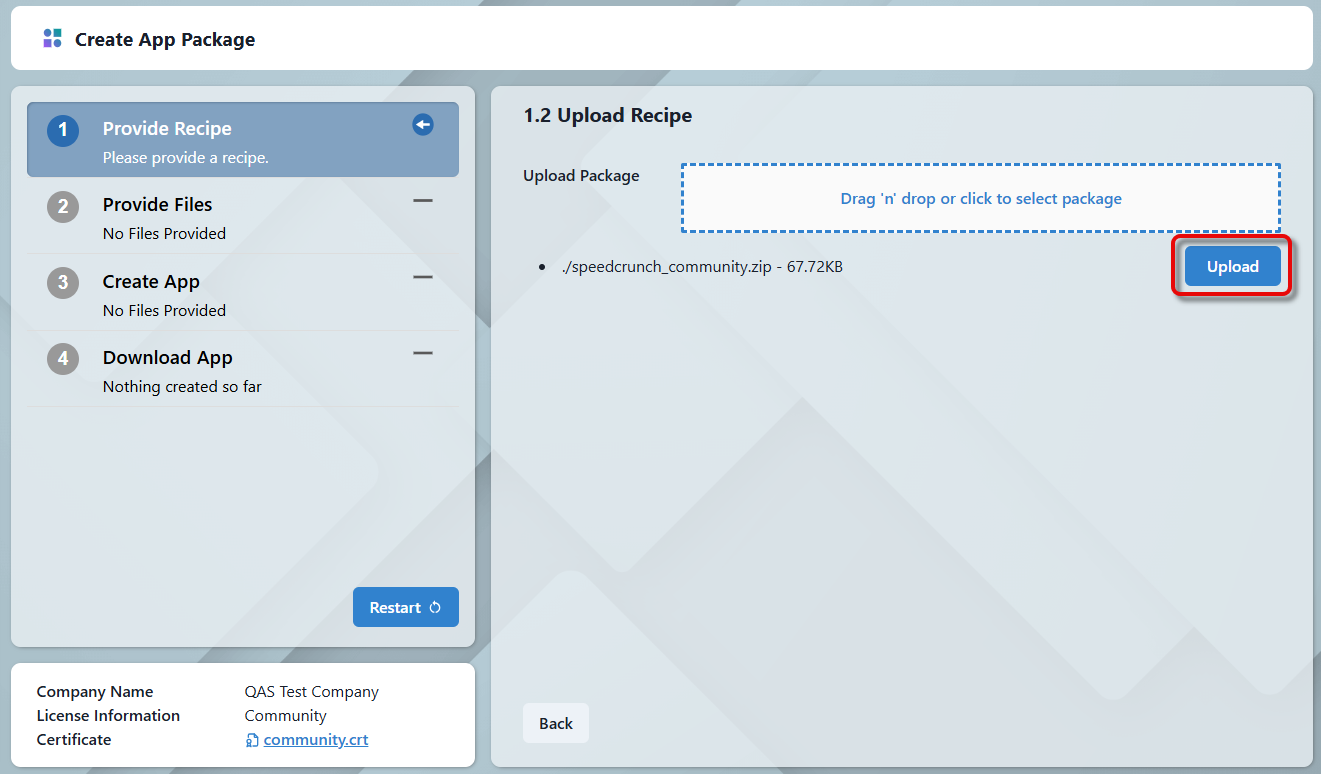This screenshot has height=774, width=1321.
Task: Click the Back button
Action: [x=556, y=724]
